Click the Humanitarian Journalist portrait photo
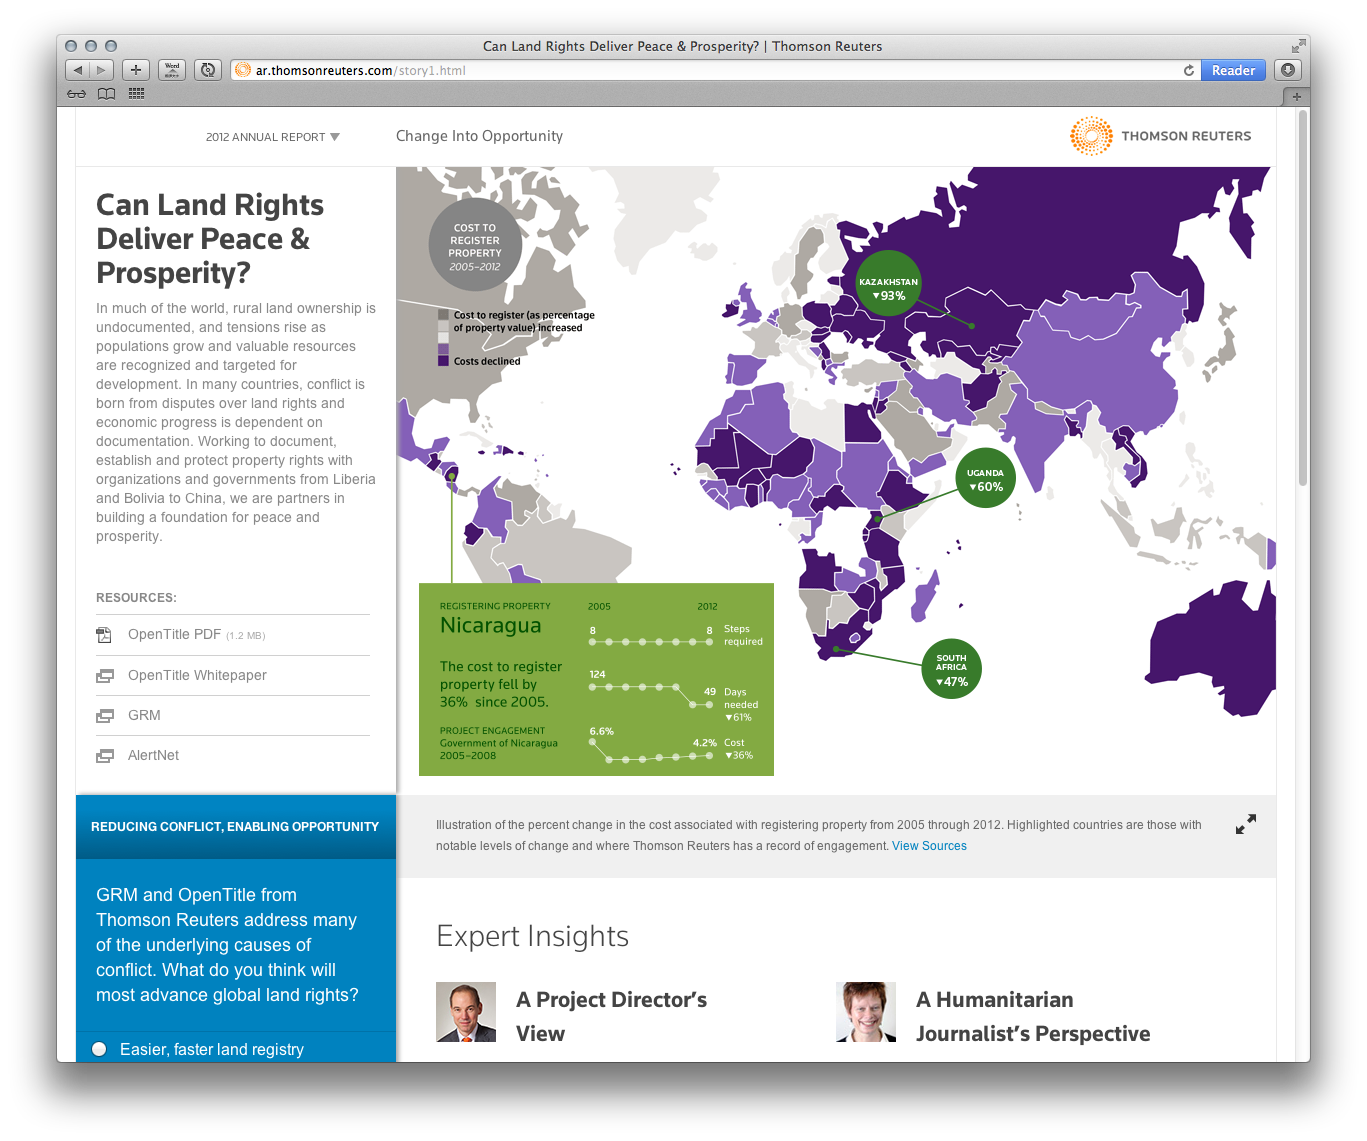The height and width of the screenshot is (1141, 1367). (866, 1012)
